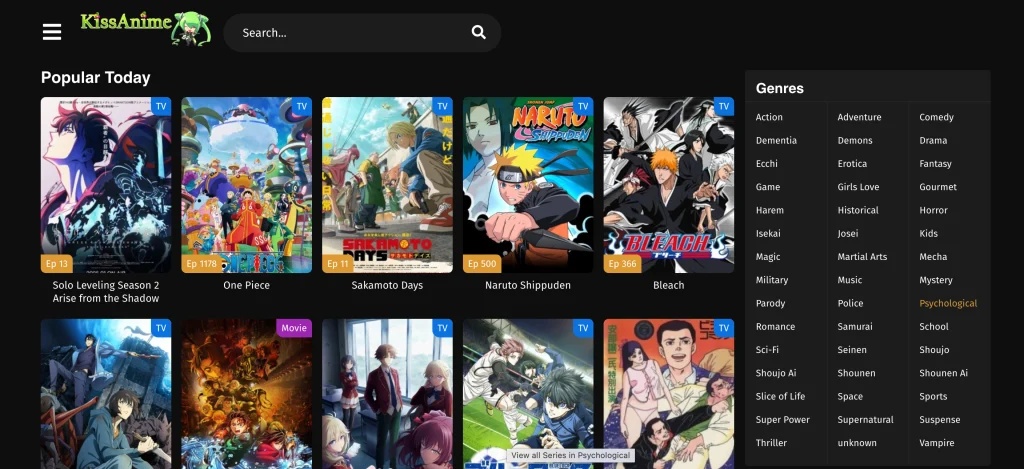Select the Fantasy genre
Image resolution: width=1024 pixels, height=469 pixels.
click(935, 164)
